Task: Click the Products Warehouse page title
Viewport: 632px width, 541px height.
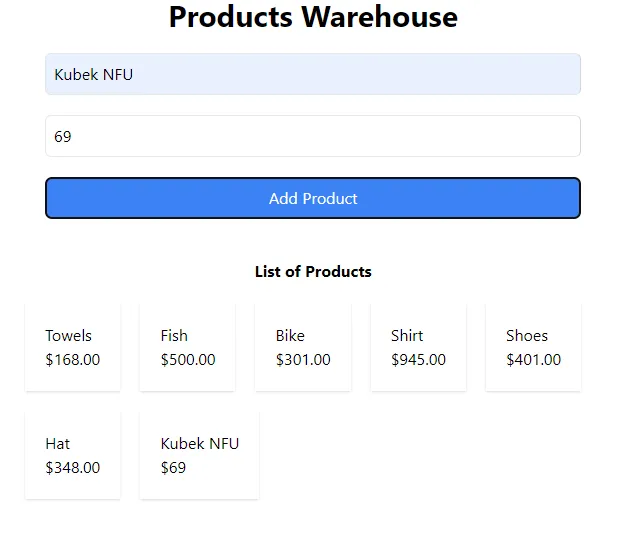Action: [x=313, y=18]
